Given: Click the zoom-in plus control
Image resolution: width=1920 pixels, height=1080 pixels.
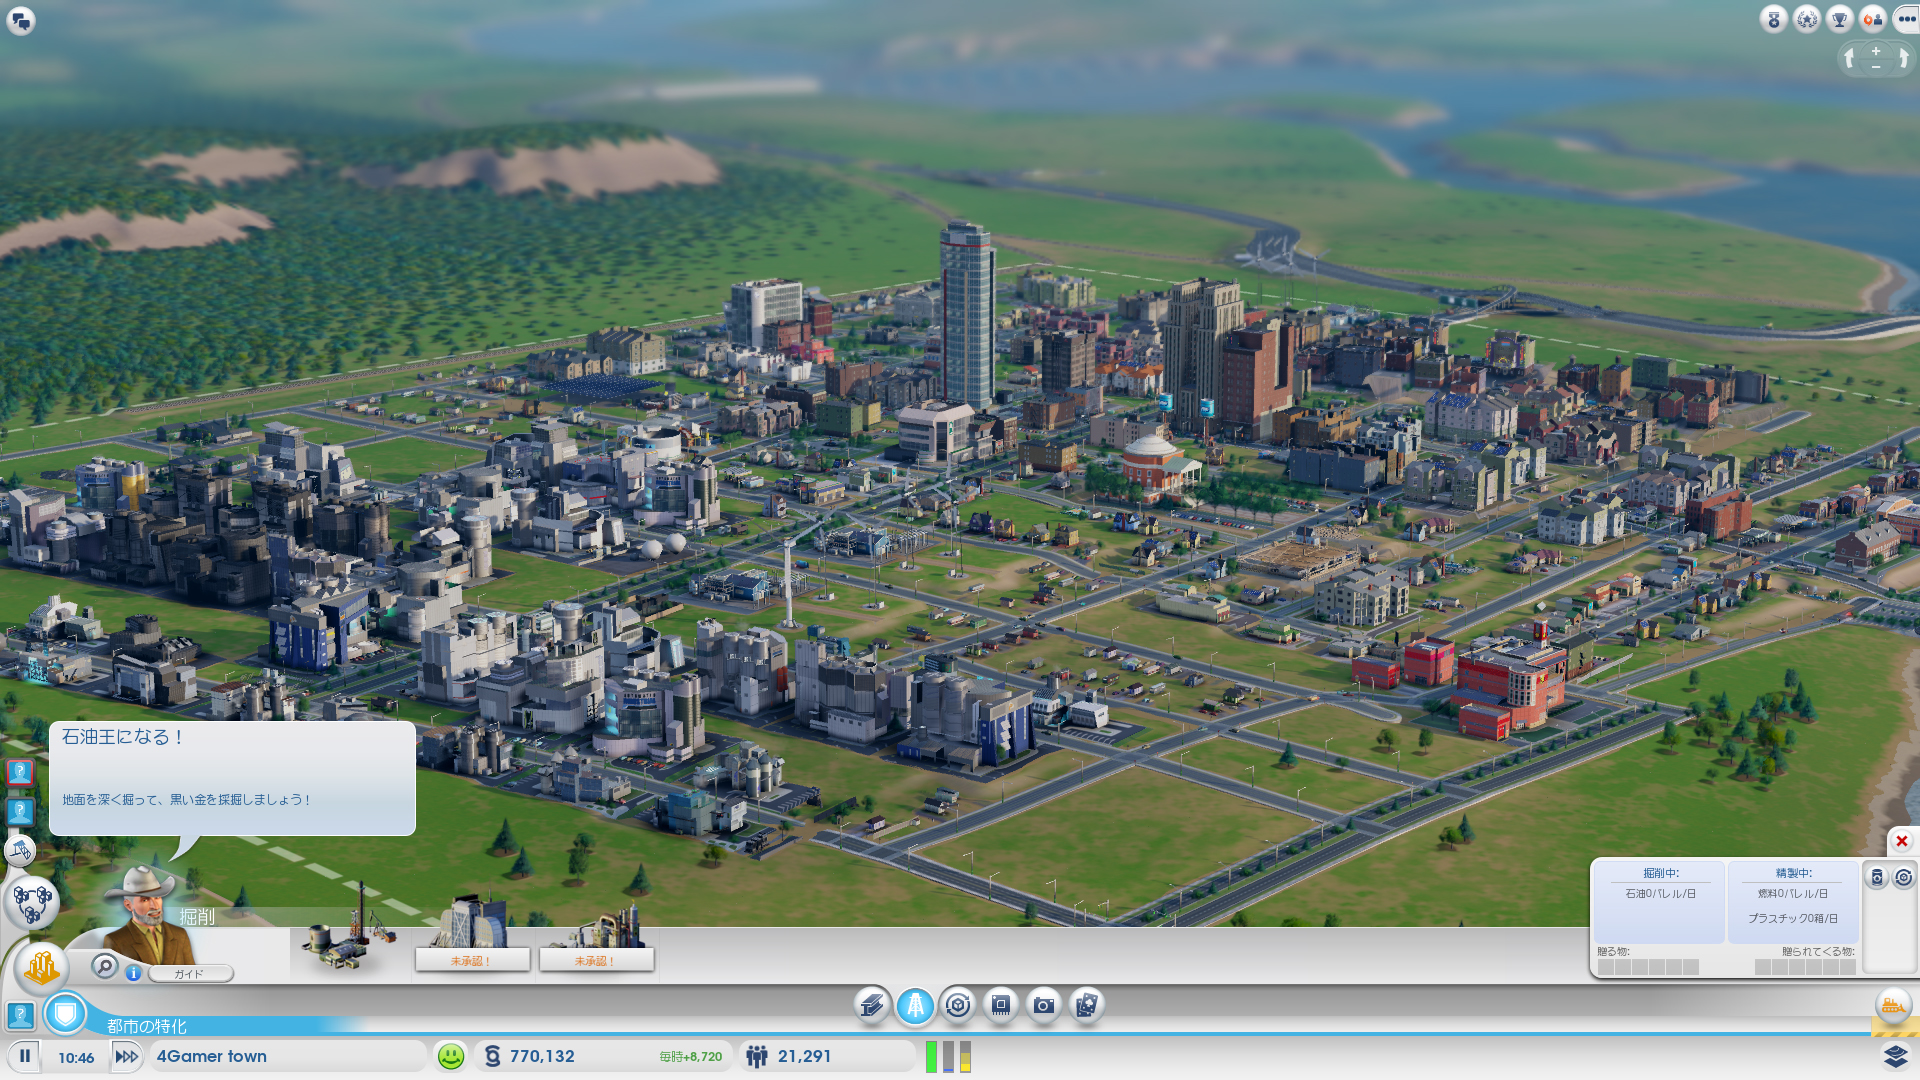Looking at the screenshot, I should tap(1876, 51).
